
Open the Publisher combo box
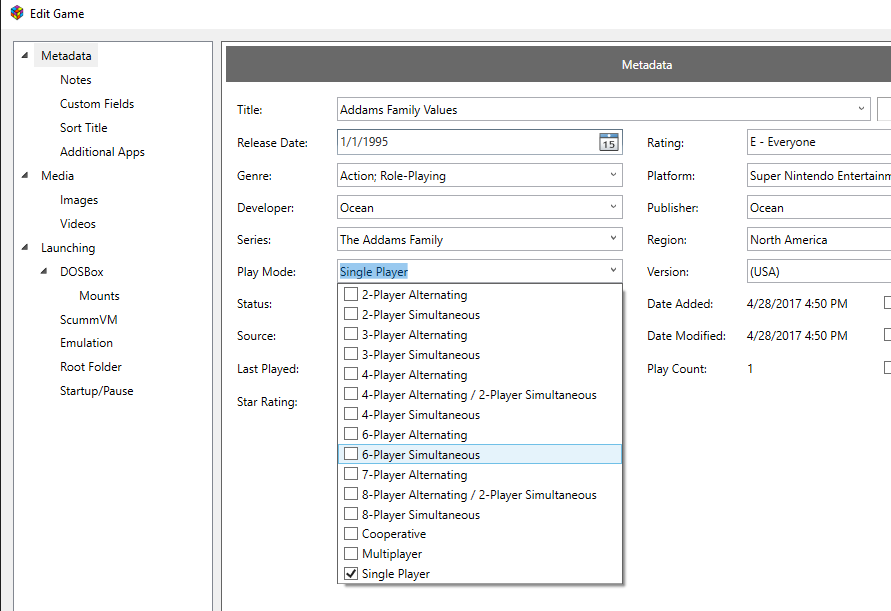point(819,207)
